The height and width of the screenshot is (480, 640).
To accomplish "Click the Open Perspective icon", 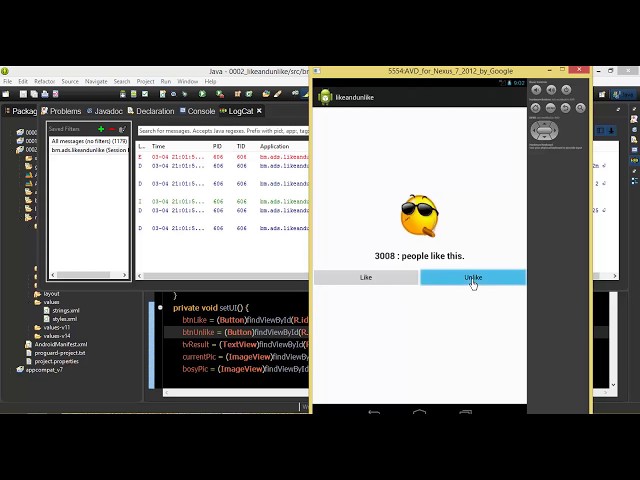I will tap(602, 94).
